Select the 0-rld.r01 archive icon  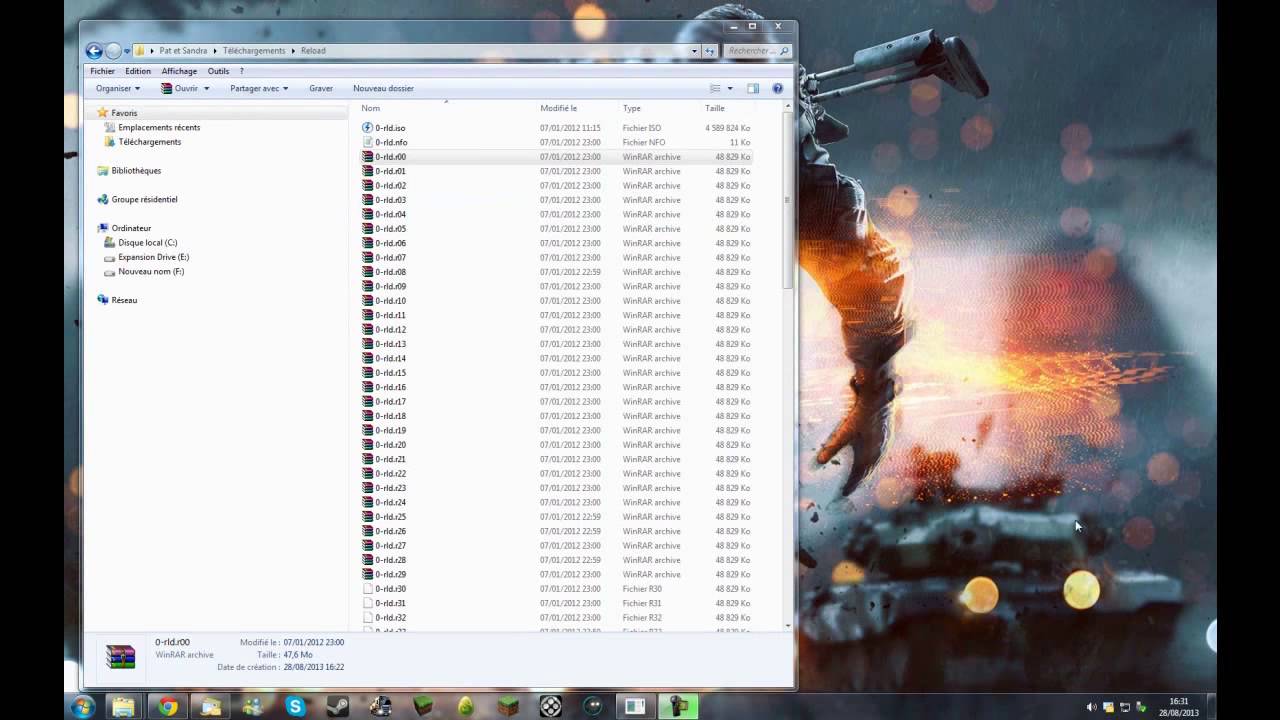367,171
